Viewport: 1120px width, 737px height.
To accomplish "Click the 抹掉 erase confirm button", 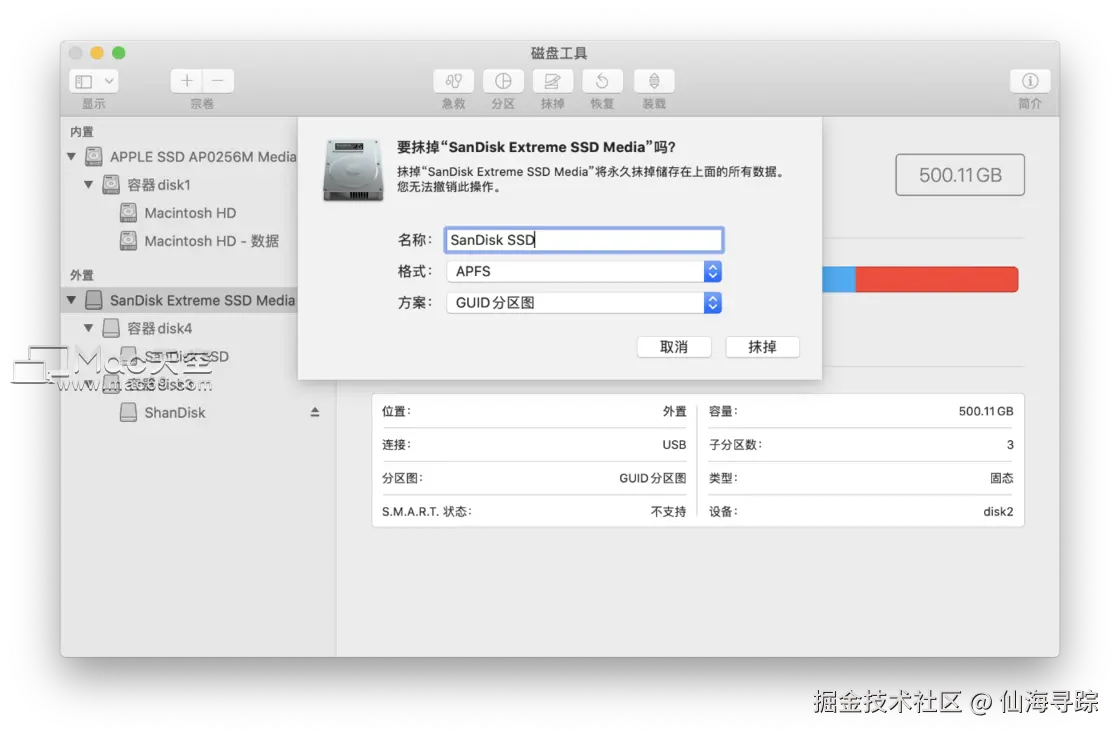I will tap(762, 347).
